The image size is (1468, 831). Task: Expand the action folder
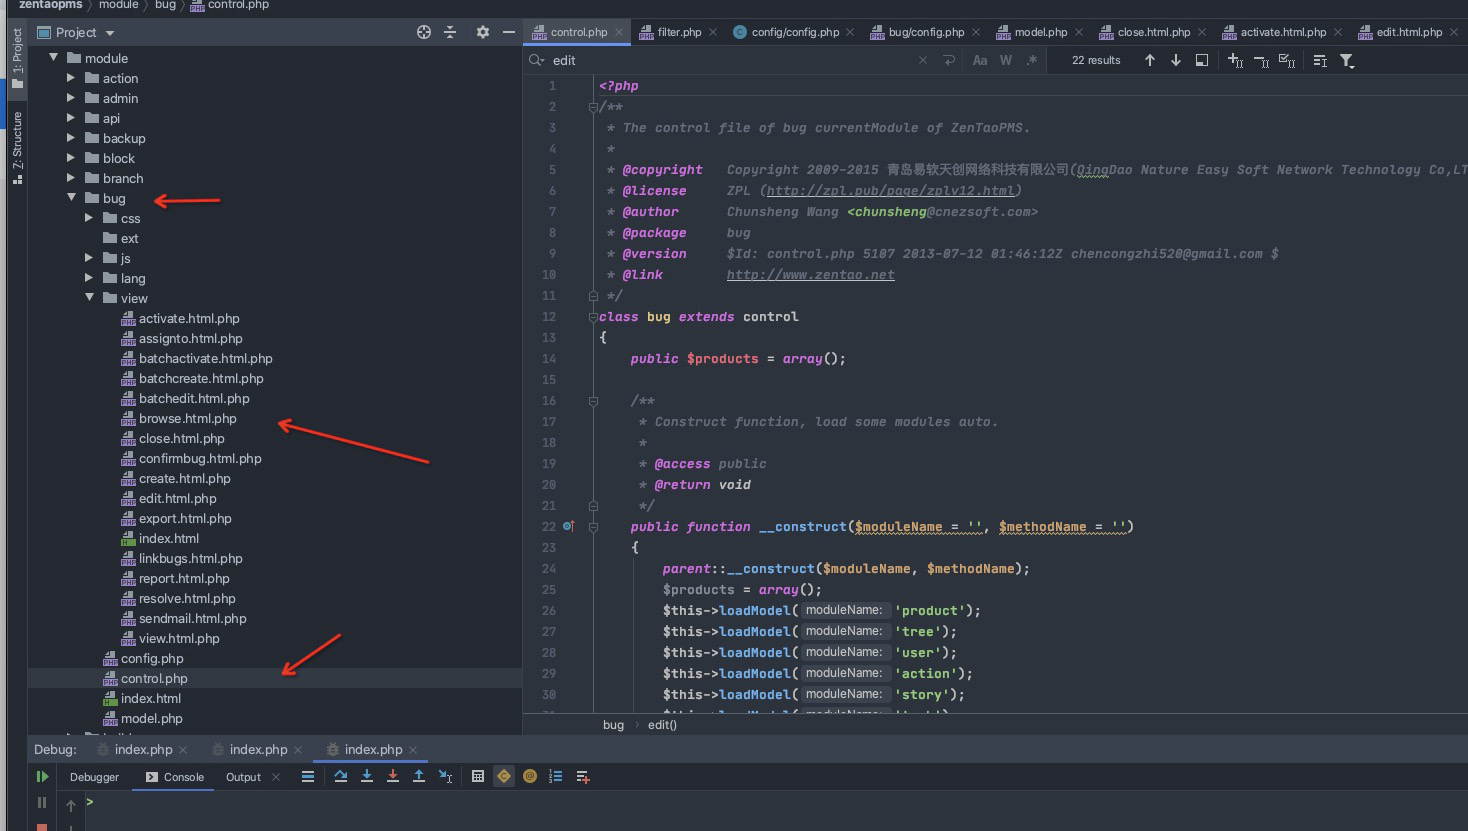click(x=71, y=78)
